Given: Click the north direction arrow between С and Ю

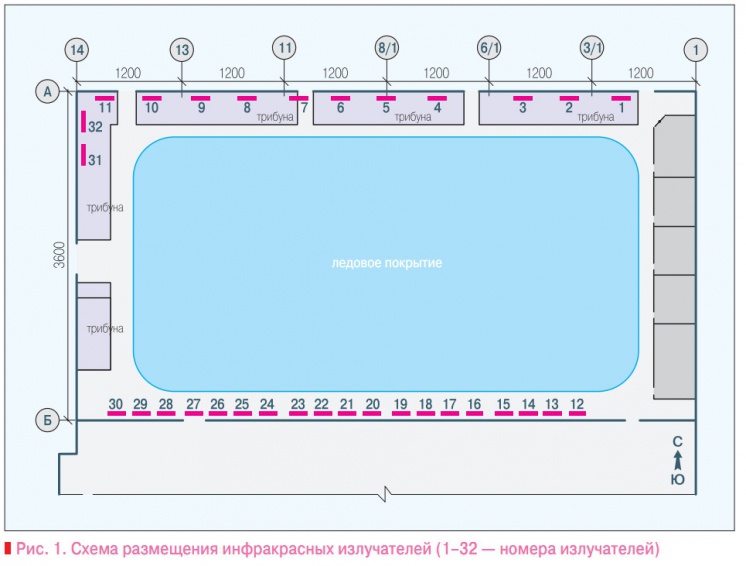Looking at the screenshot, I should point(677,460).
